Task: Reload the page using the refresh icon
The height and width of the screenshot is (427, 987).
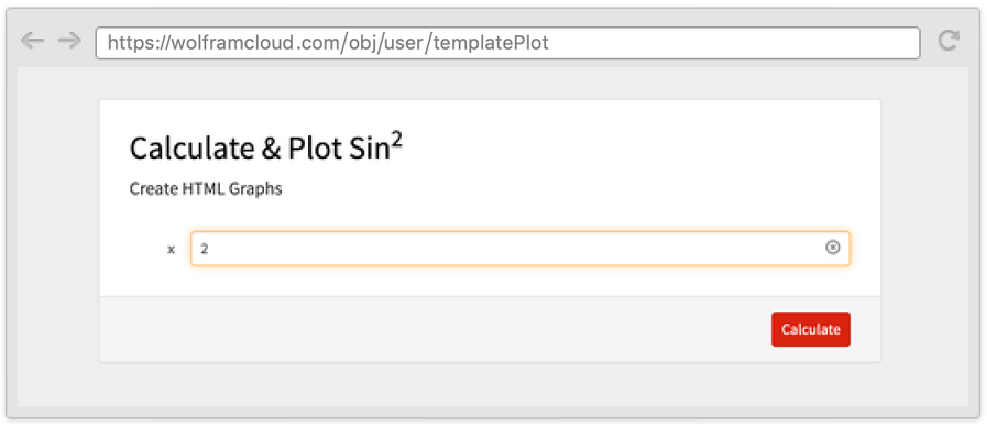Action: tap(949, 41)
